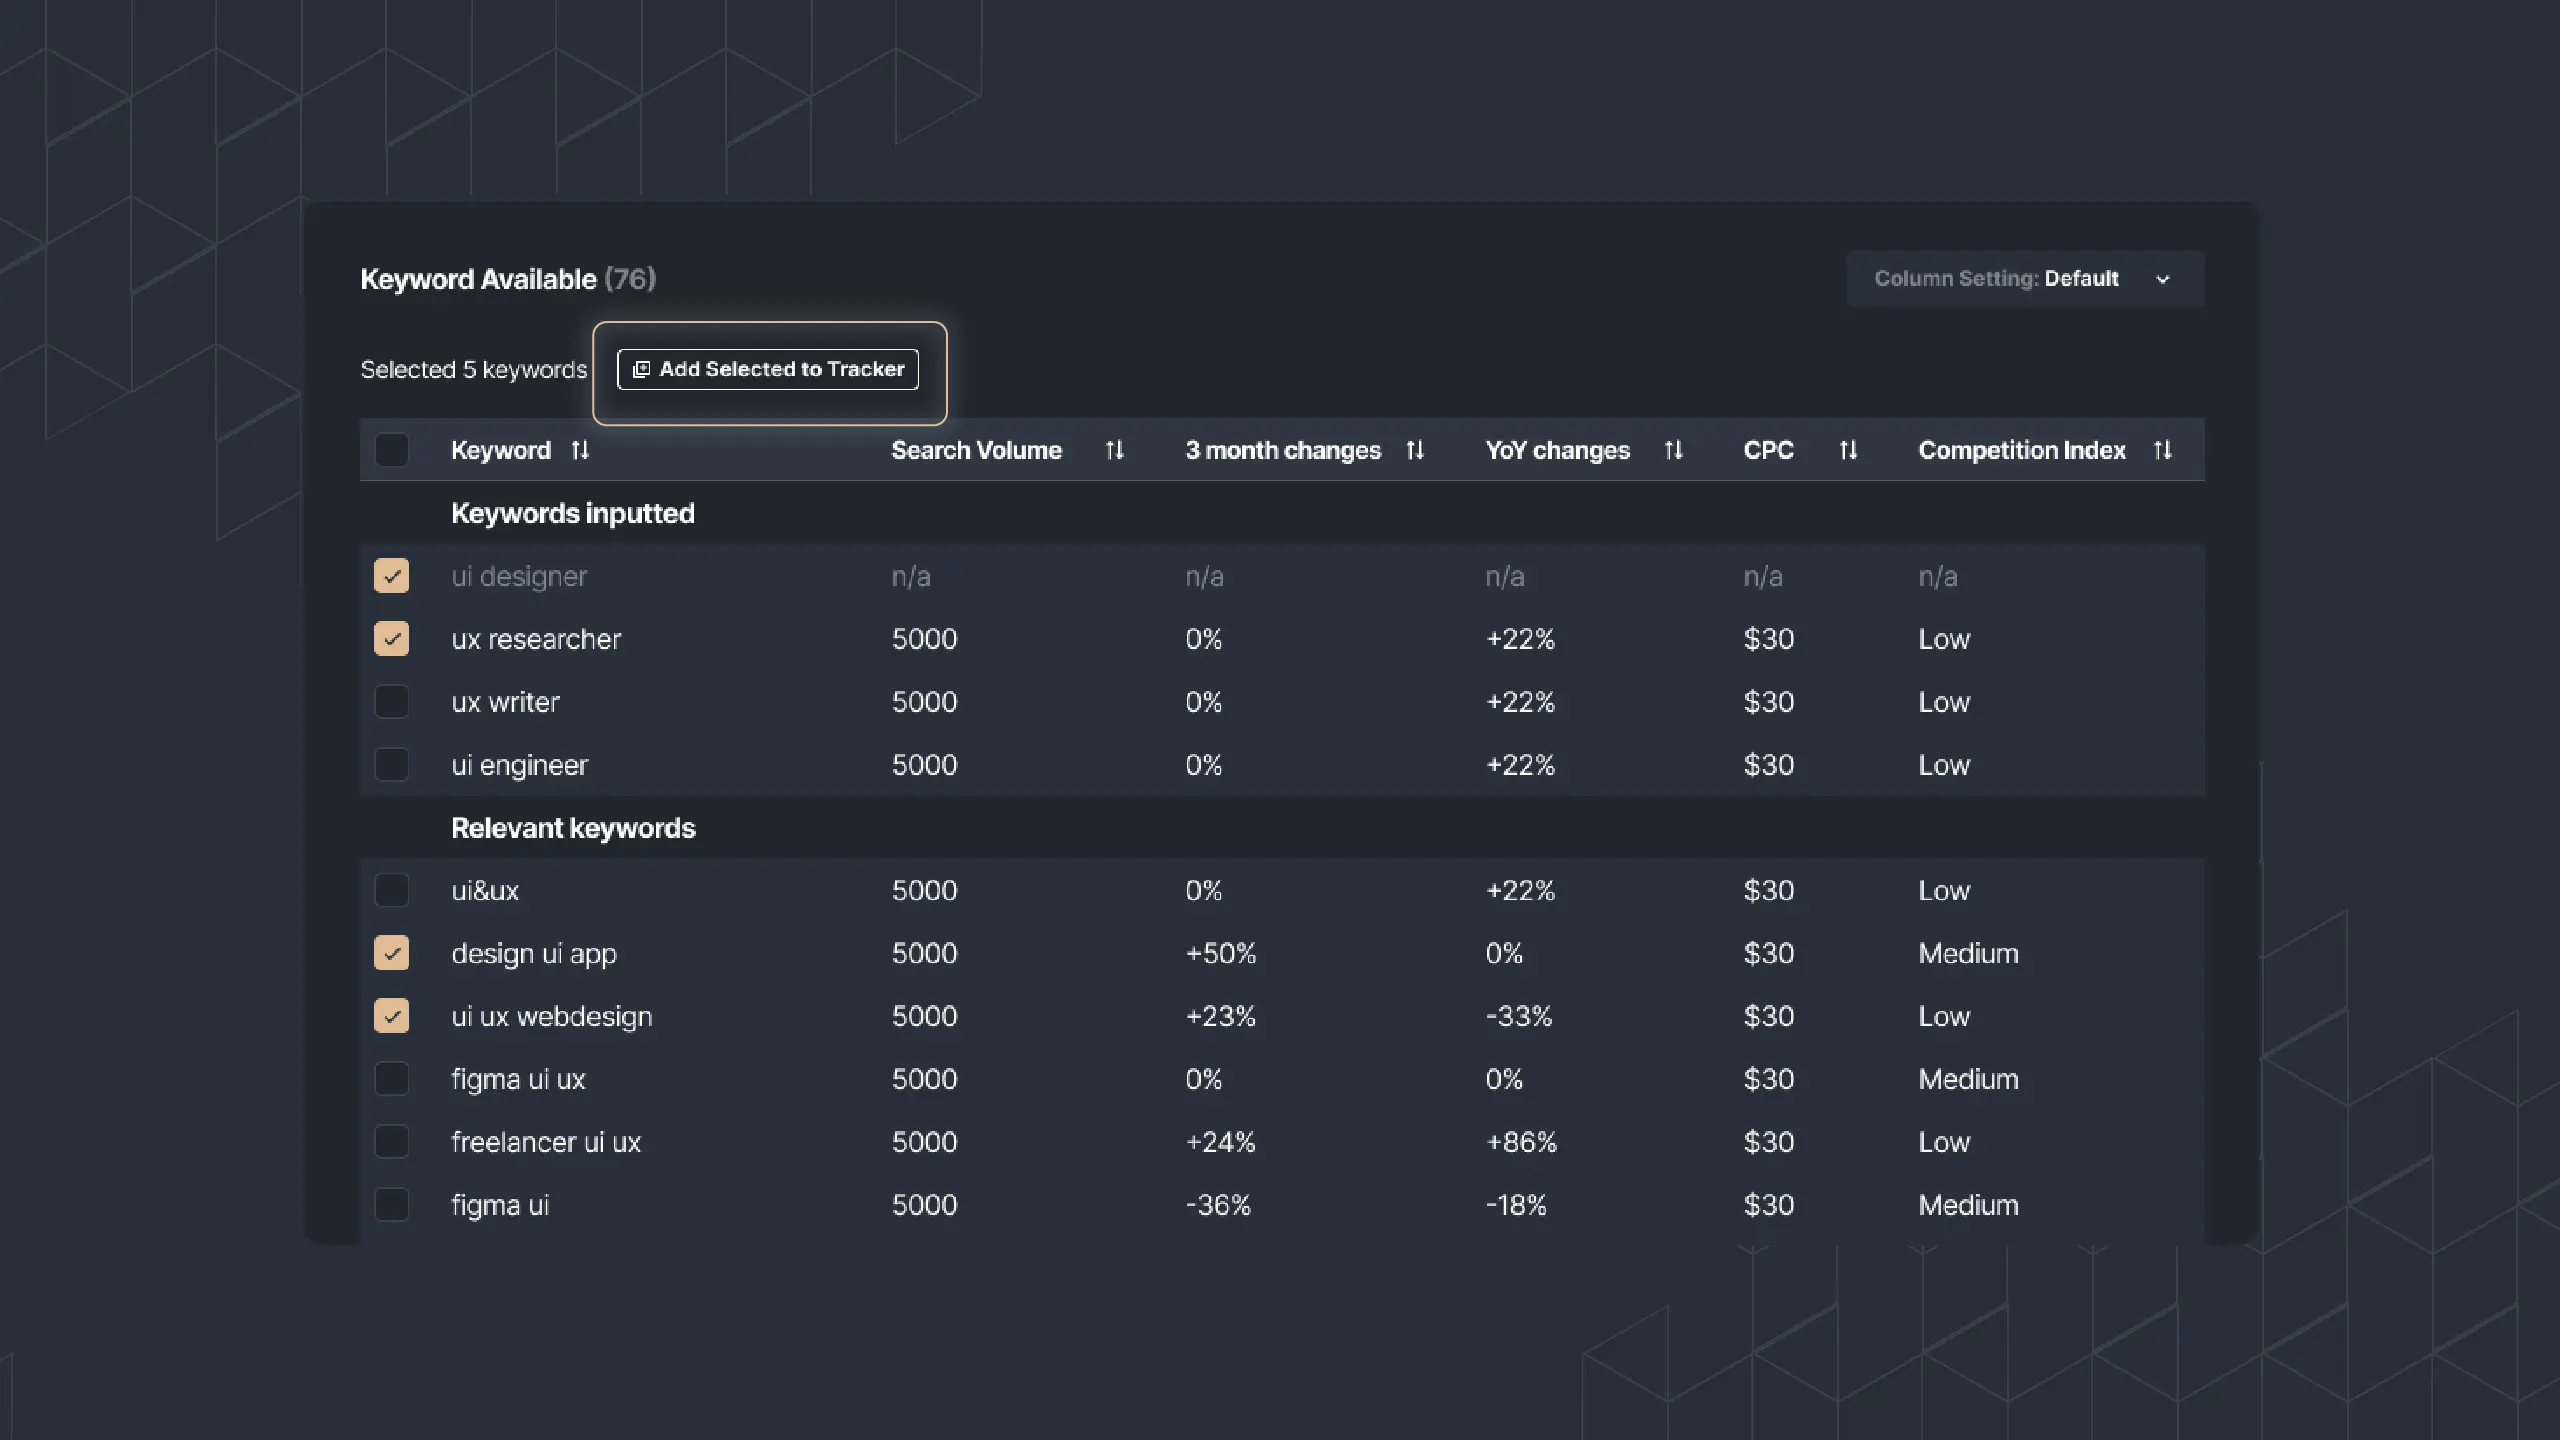Screen dimensions: 2560x1440
Task: Uncheck the ui designer checkbox
Action: pyautogui.click(x=392, y=576)
